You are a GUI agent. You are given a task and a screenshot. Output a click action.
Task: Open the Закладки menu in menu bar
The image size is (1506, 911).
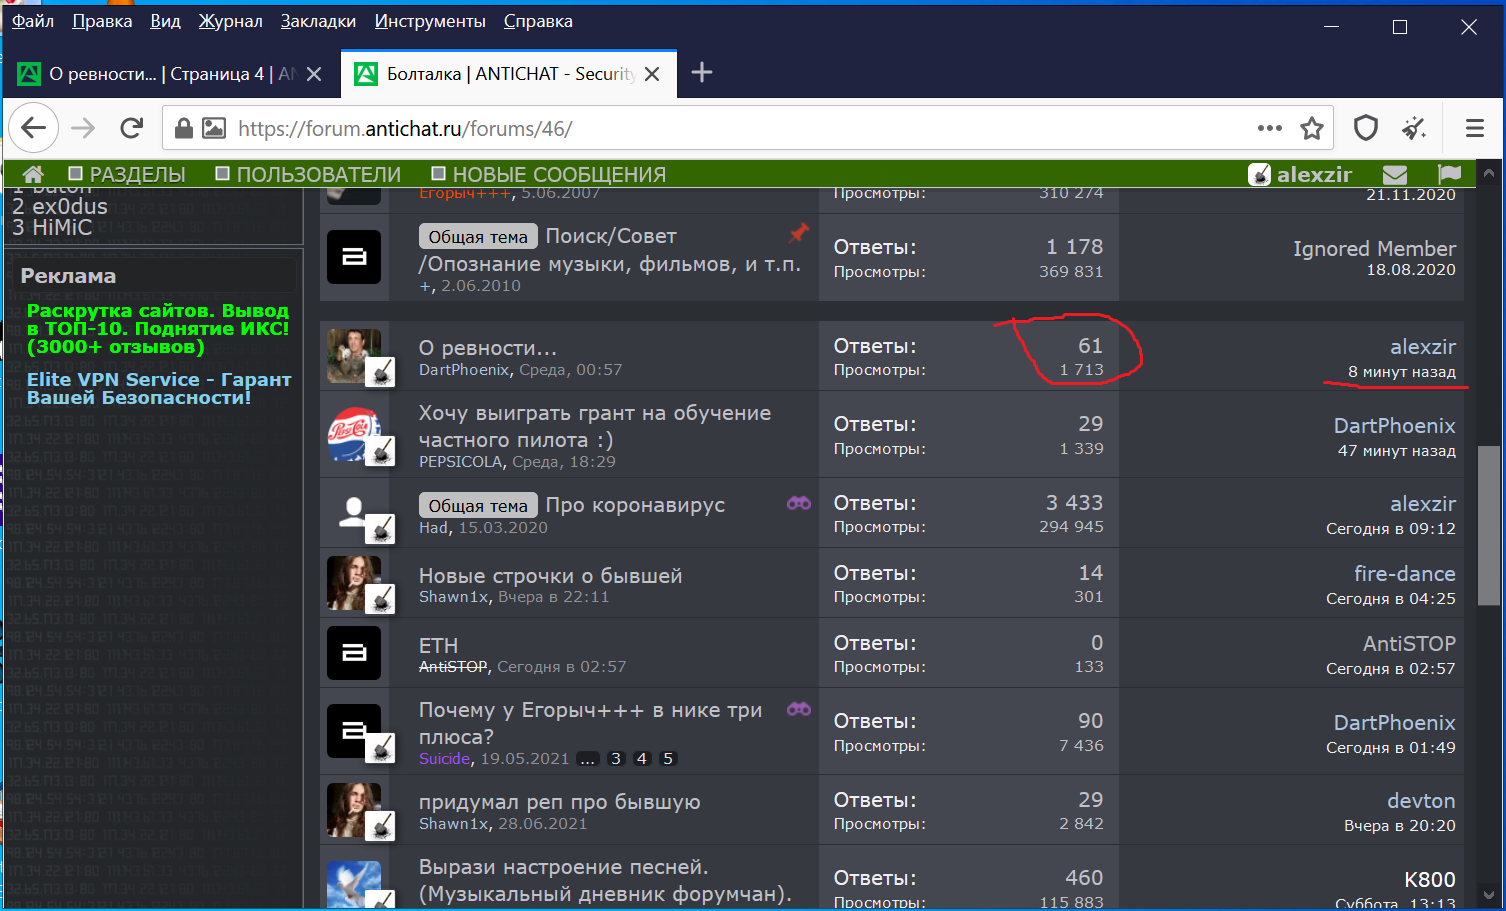[318, 21]
